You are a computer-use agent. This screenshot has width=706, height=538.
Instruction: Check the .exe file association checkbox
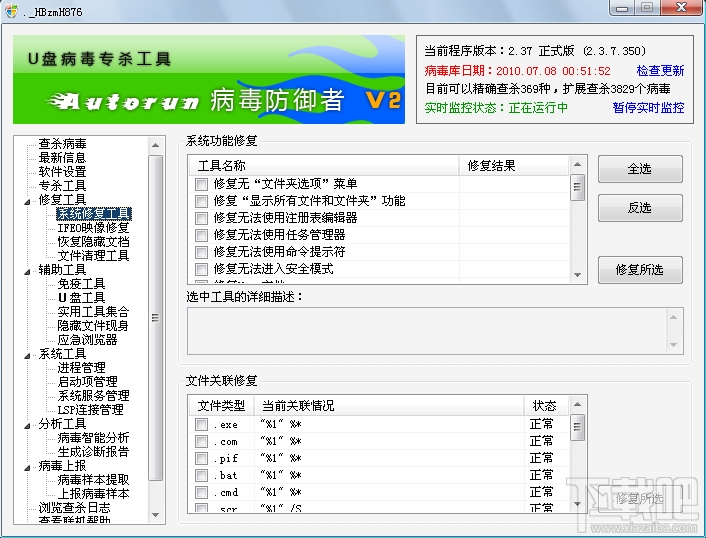pos(201,425)
